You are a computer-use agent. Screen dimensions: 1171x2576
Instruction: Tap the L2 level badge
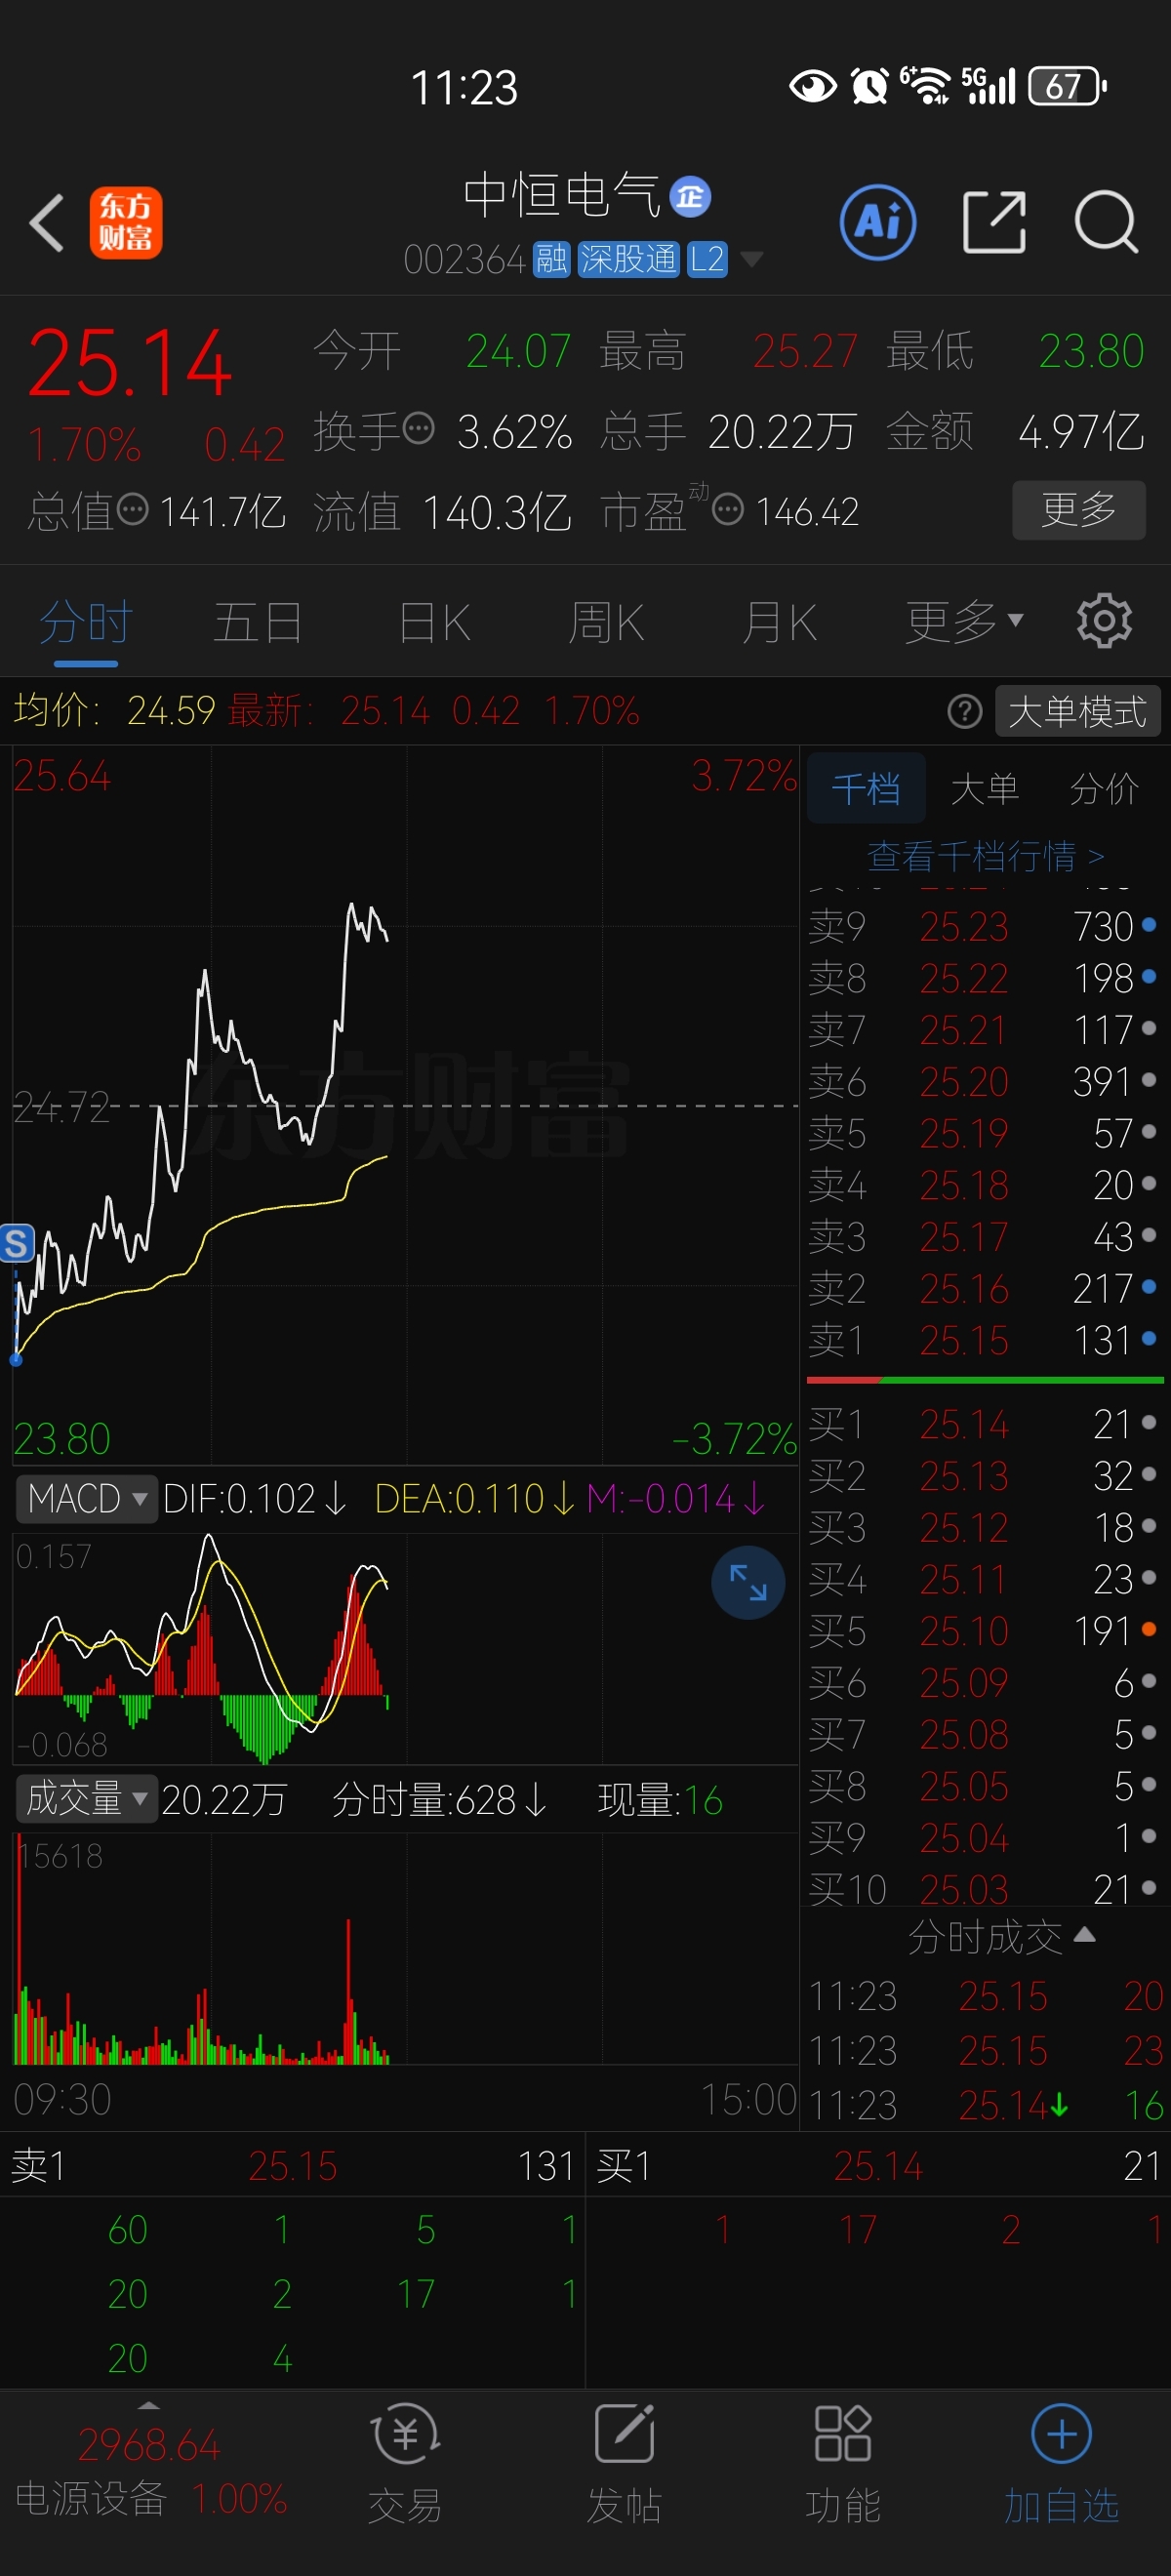tap(707, 260)
